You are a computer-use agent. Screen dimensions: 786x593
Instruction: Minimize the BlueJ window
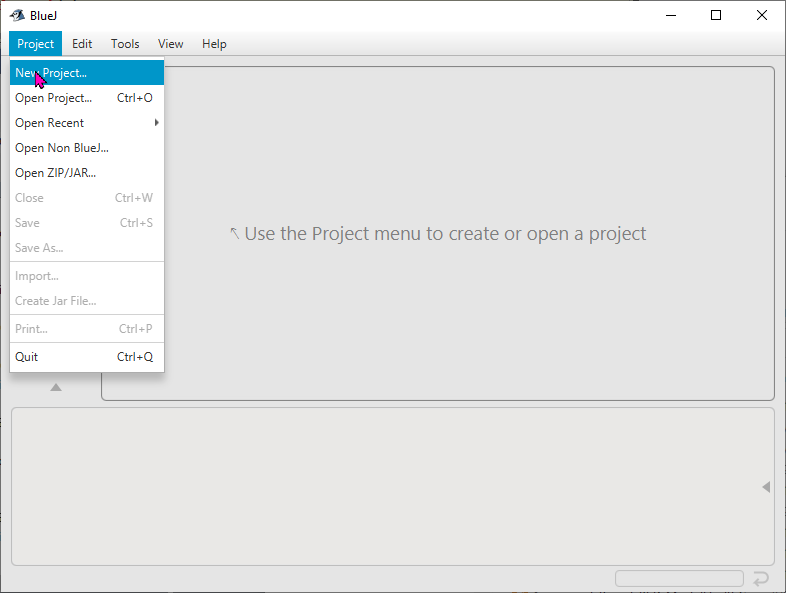670,15
